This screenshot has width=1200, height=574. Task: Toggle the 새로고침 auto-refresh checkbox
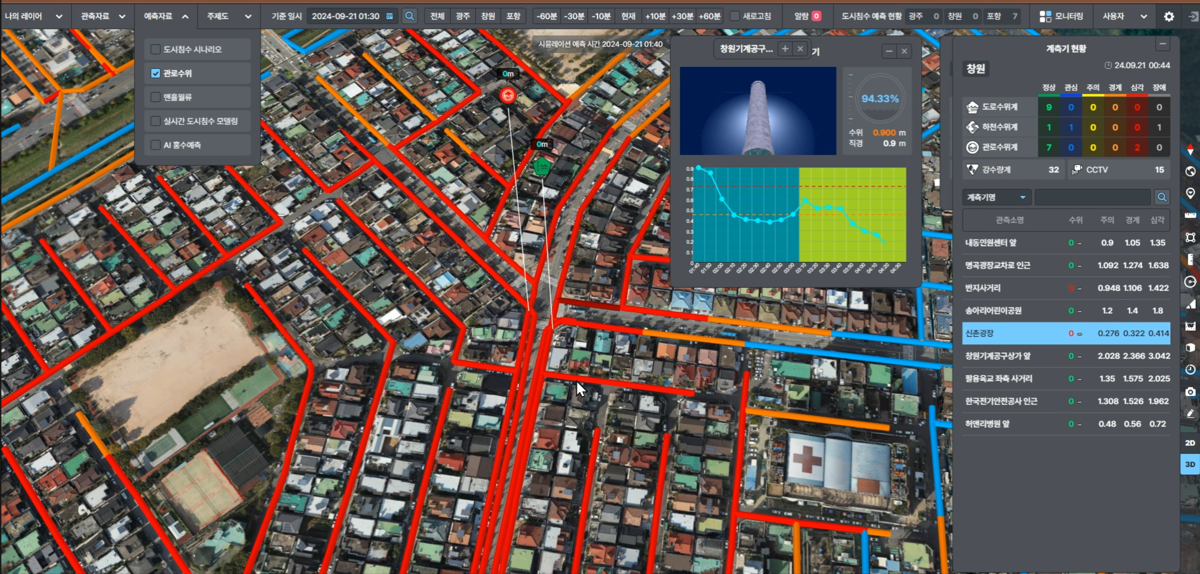point(735,16)
